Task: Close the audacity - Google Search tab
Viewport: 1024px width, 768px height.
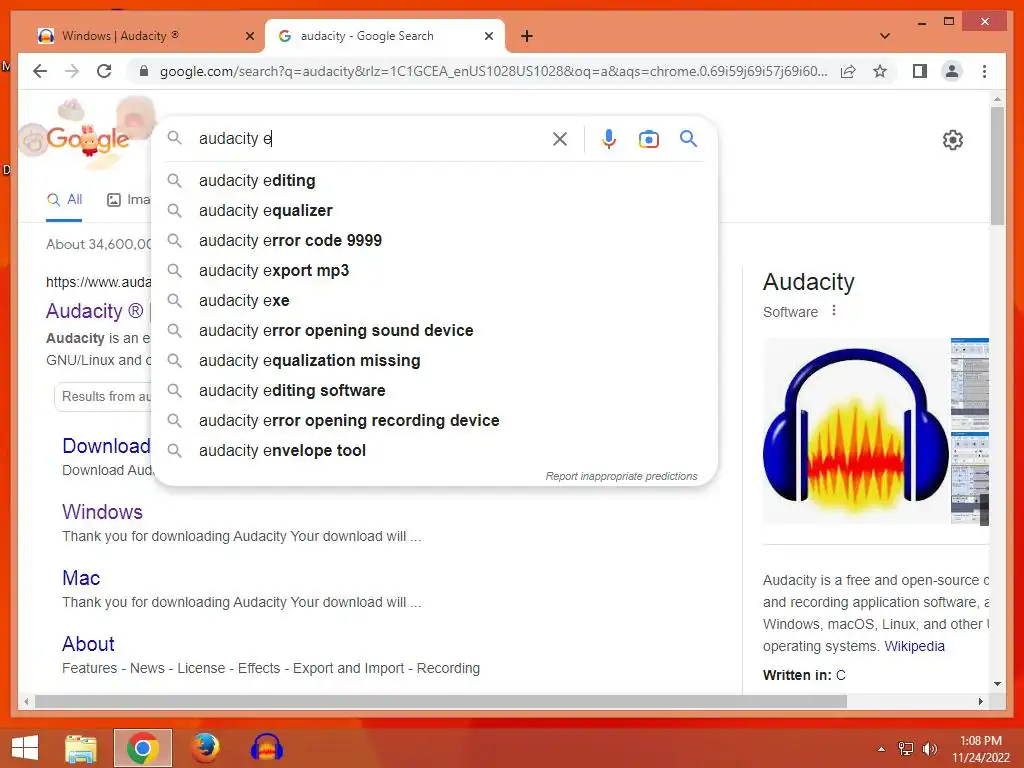Action: tap(488, 36)
